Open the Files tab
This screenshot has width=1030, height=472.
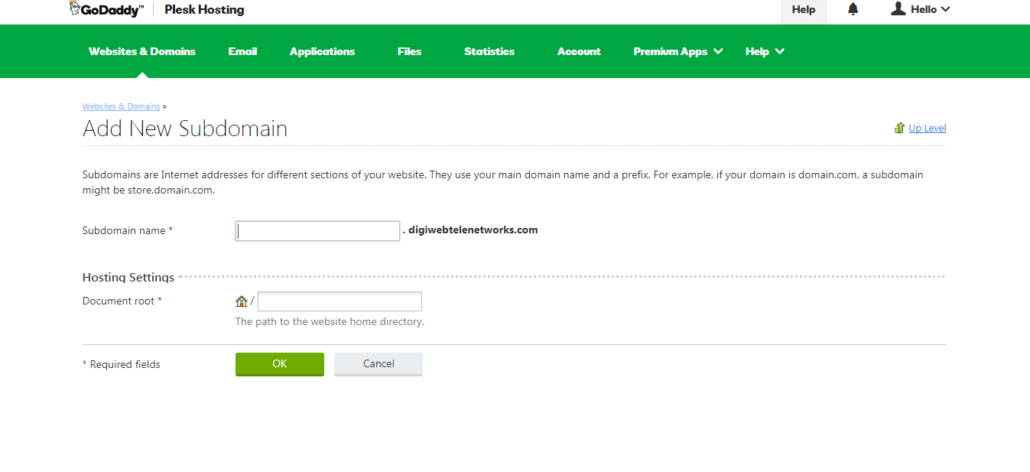point(409,51)
